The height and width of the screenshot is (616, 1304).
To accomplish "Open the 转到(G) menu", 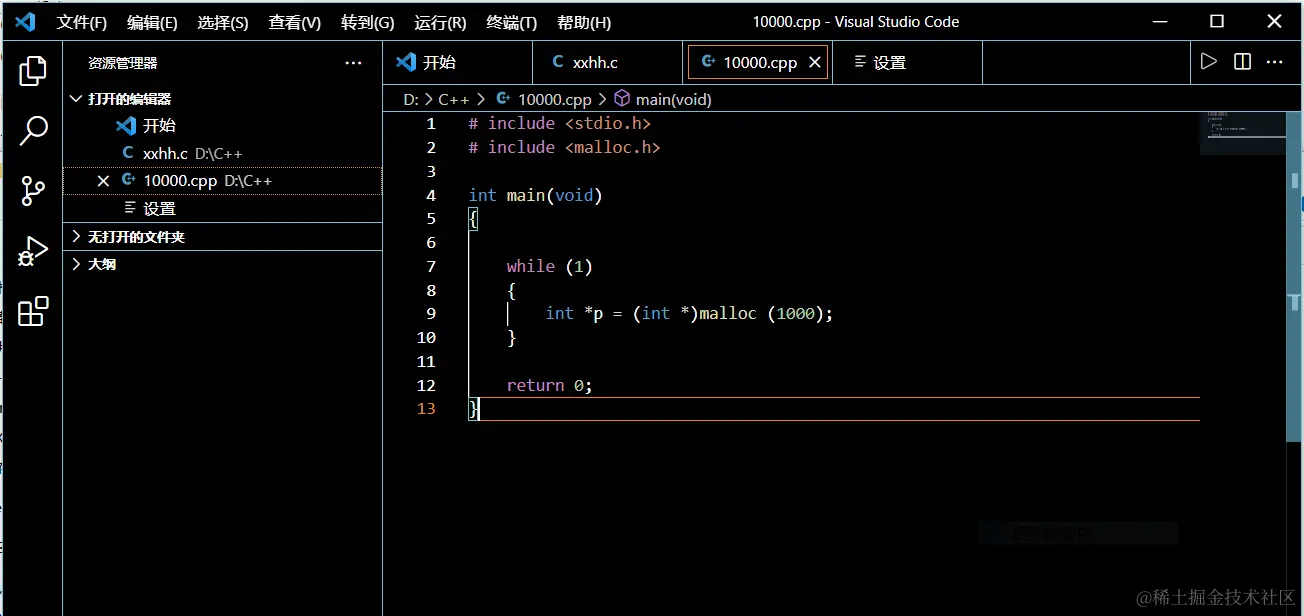I will click(367, 22).
